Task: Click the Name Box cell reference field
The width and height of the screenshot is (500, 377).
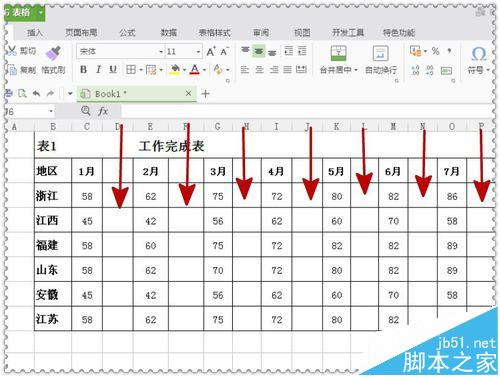Action: (x=30, y=111)
